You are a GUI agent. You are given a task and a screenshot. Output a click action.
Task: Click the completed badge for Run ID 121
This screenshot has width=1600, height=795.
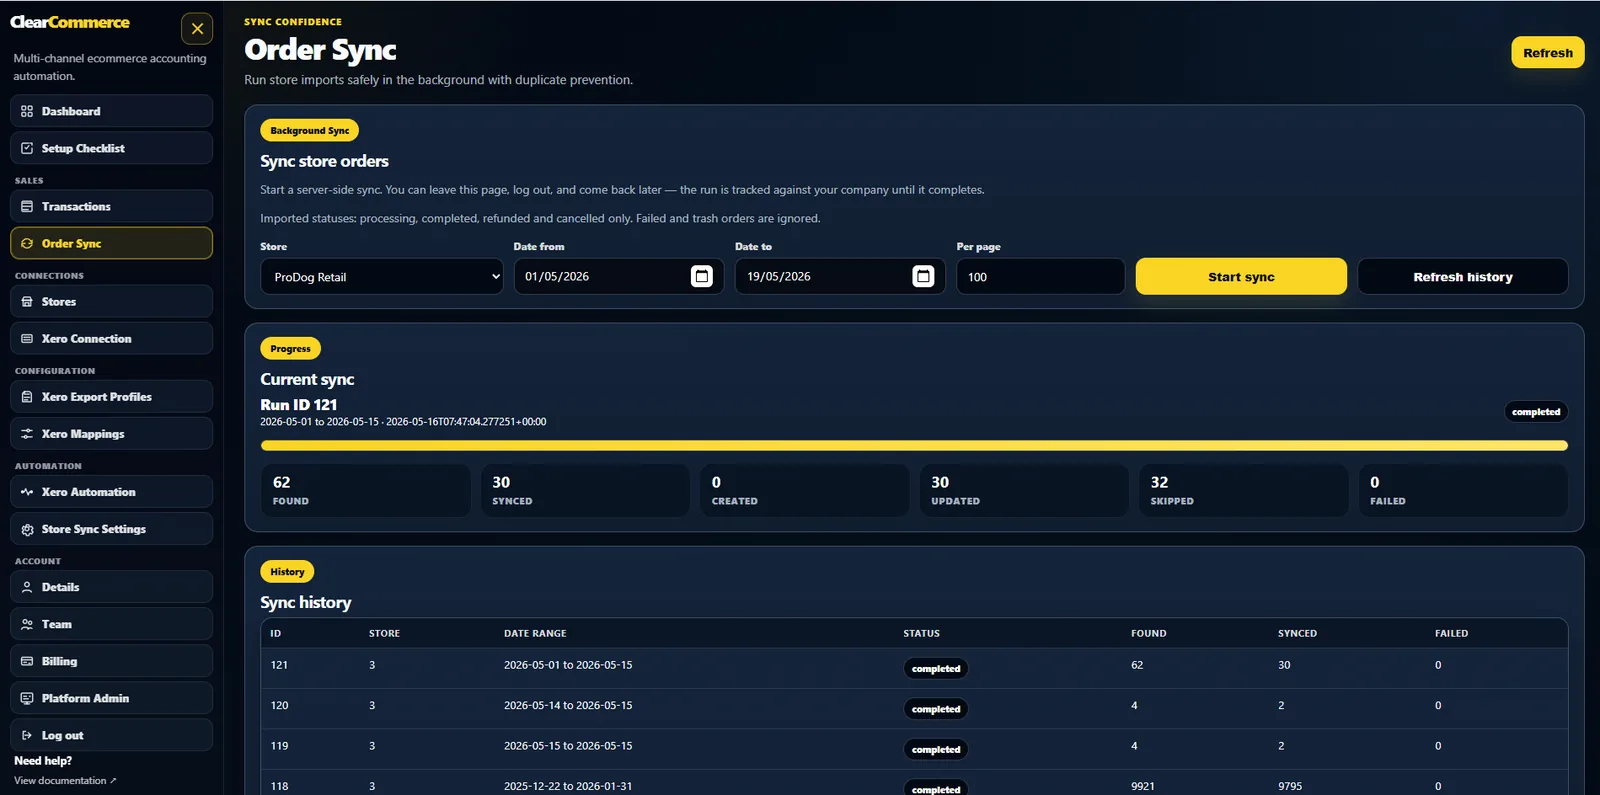click(x=1536, y=412)
